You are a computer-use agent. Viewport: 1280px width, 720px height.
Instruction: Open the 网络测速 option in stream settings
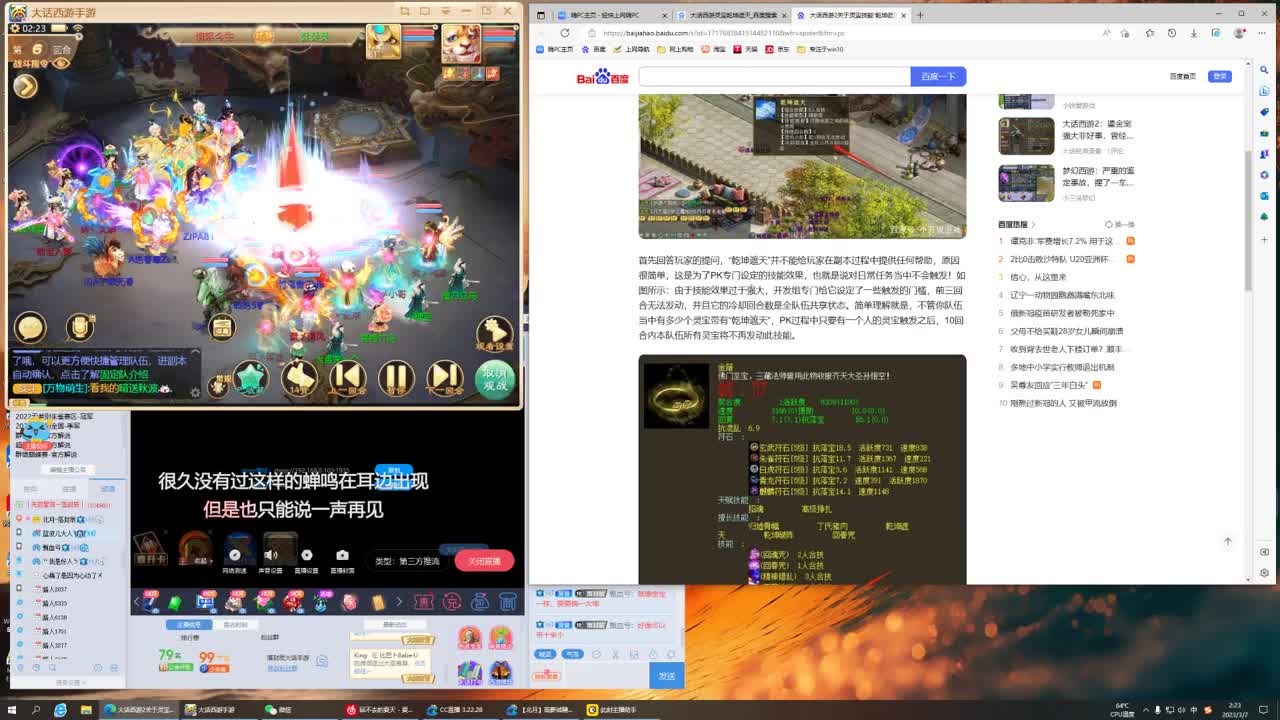coord(235,553)
